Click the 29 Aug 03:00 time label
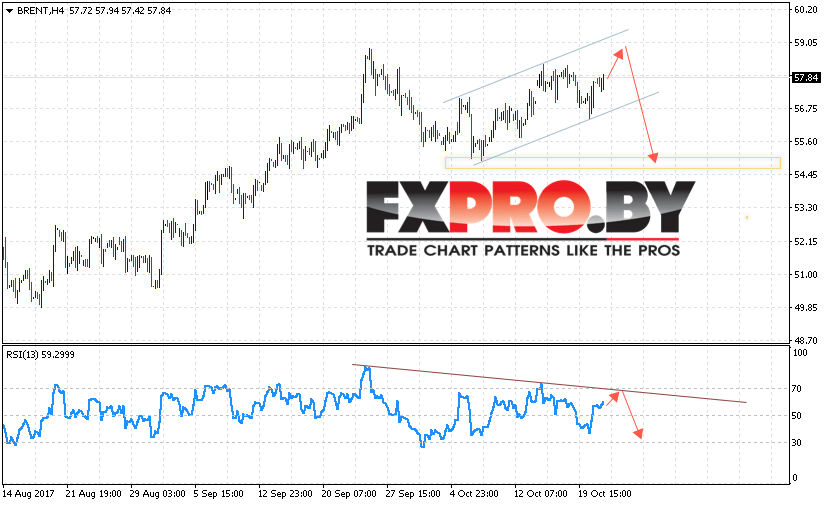This screenshot has width=829, height=505. tap(158, 494)
